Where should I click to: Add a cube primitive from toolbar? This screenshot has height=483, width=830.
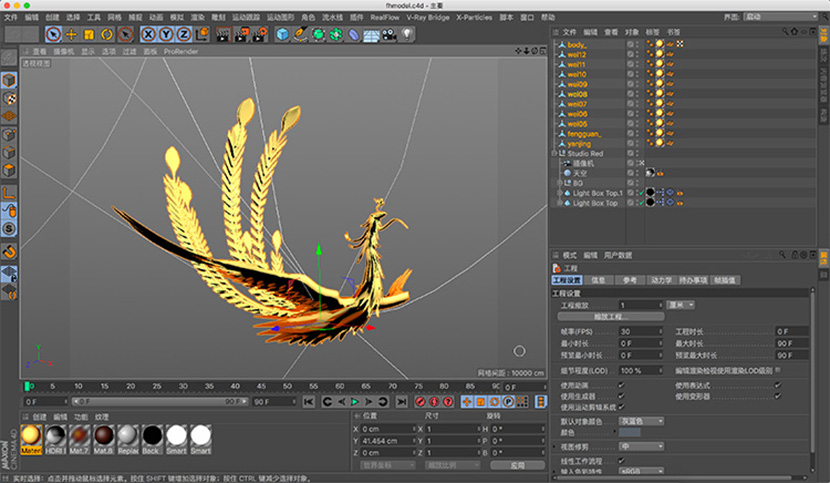click(x=282, y=34)
